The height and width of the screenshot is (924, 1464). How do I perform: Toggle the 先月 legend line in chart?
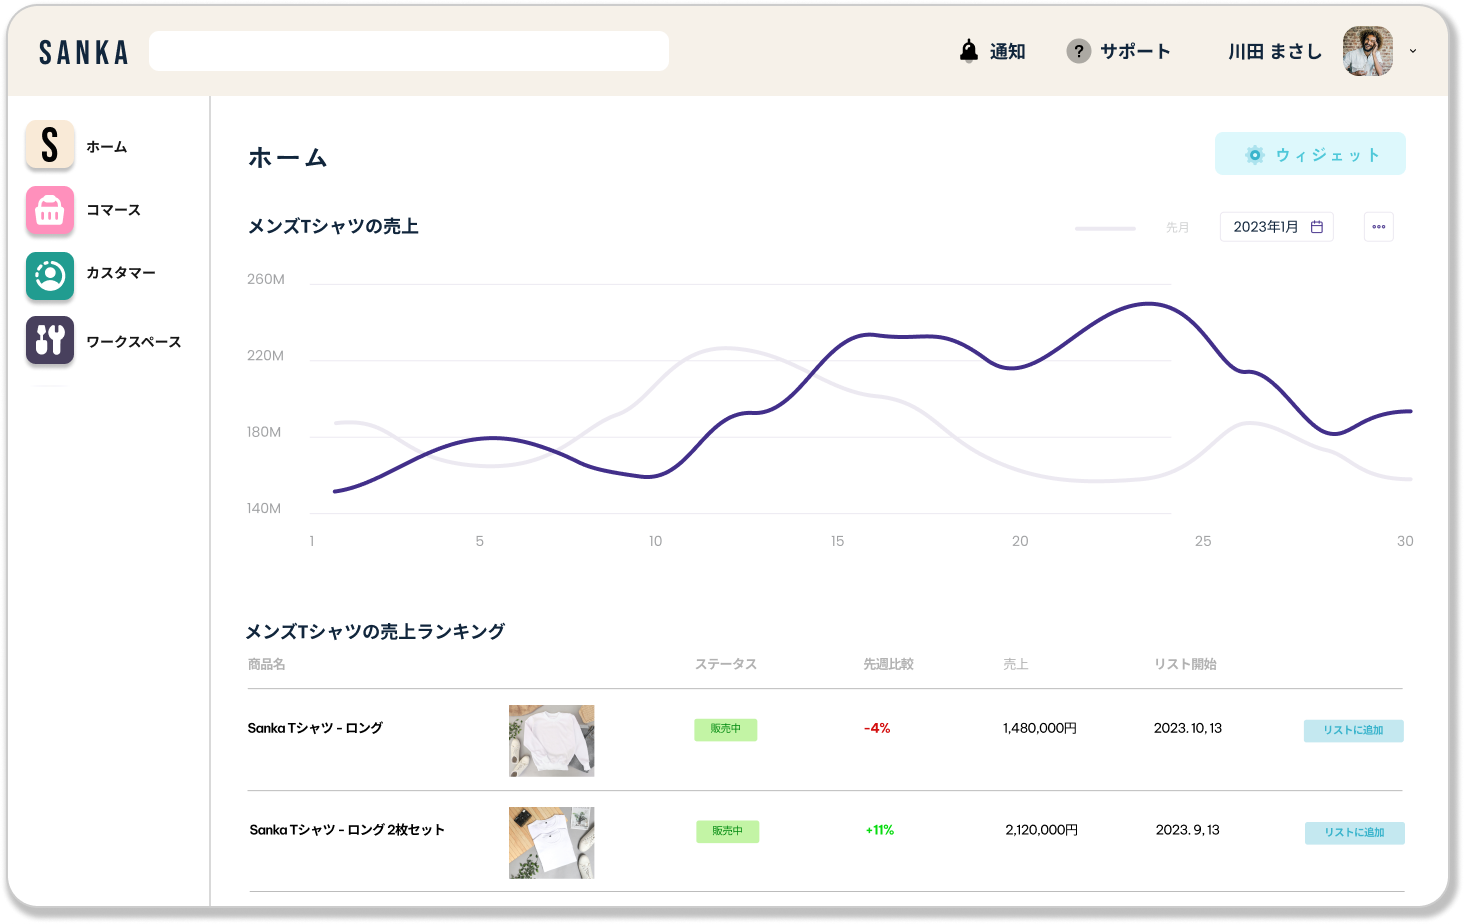tap(1132, 228)
